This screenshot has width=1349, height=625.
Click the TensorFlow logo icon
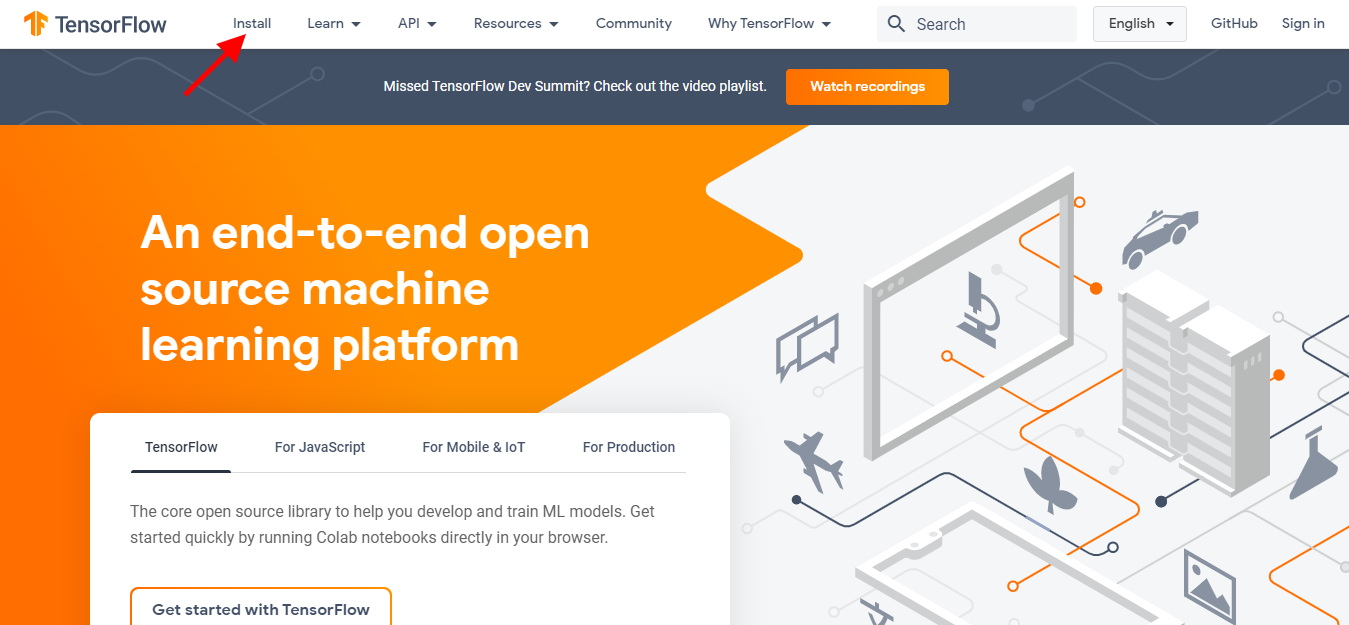click(x=36, y=24)
